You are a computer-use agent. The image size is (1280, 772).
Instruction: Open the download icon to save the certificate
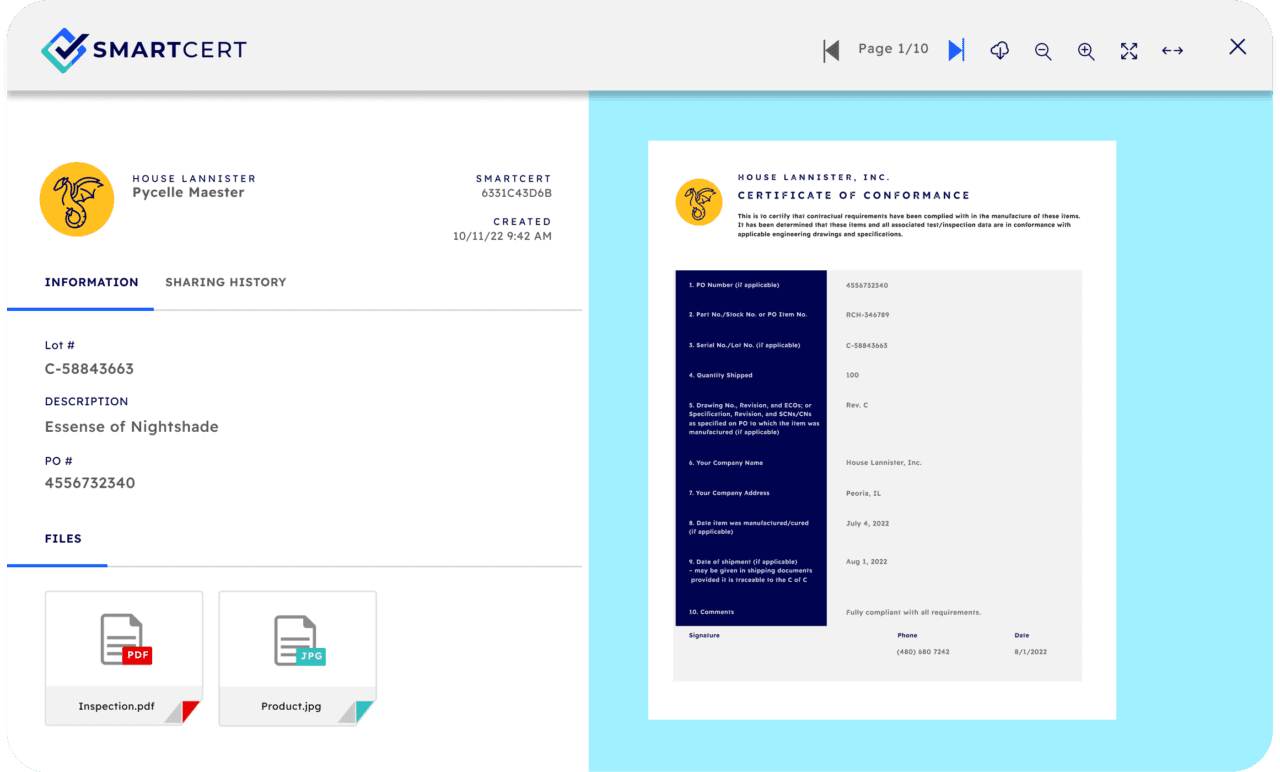point(999,50)
